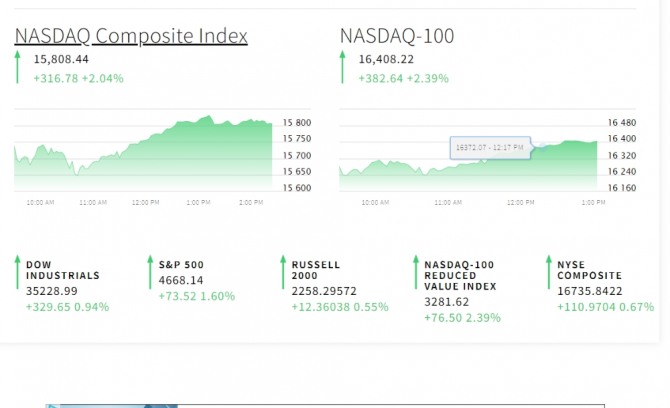Click the 15,808.44 Composite index value
Image resolution: width=670 pixels, height=408 pixels.
[x=61, y=59]
